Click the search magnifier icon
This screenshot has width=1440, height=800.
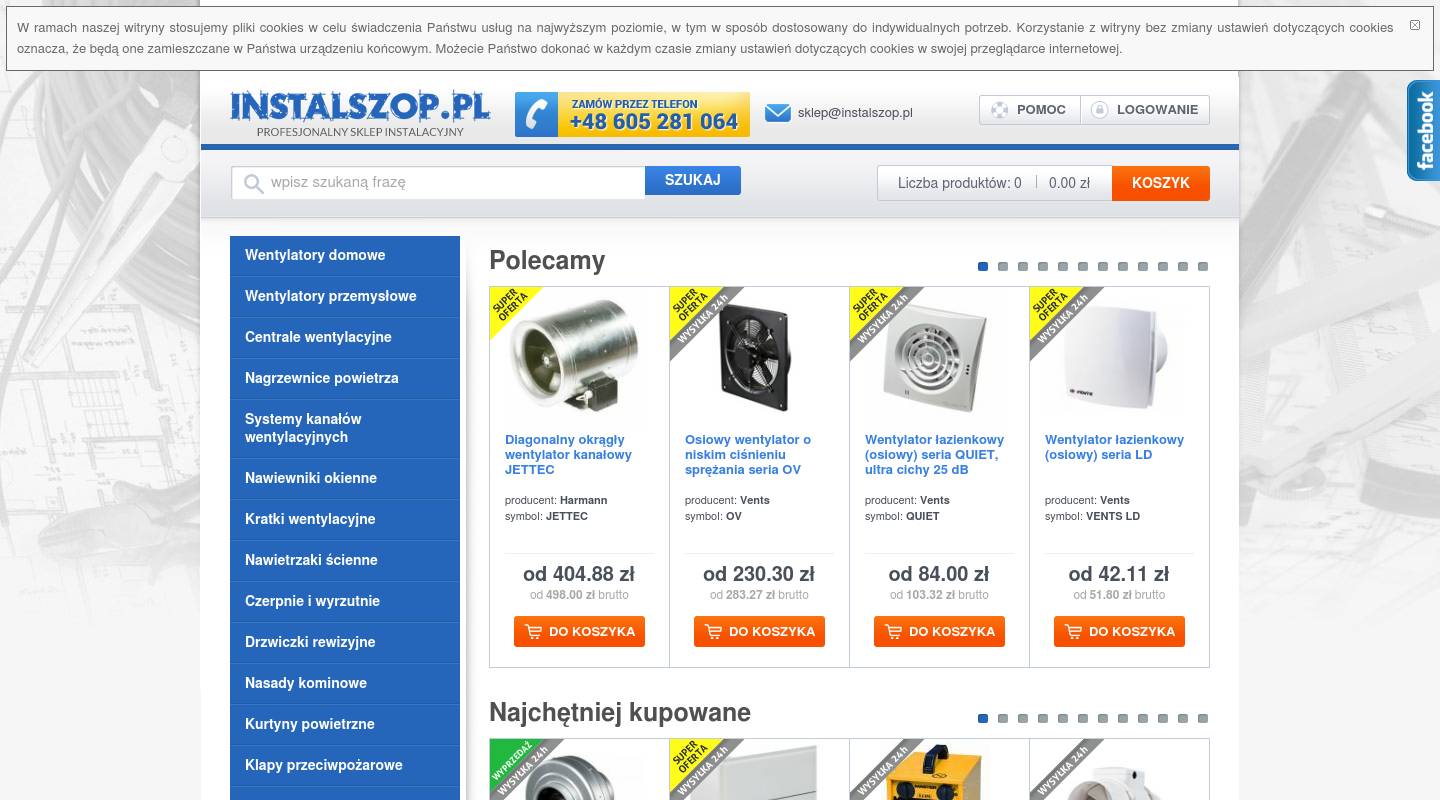coord(253,183)
